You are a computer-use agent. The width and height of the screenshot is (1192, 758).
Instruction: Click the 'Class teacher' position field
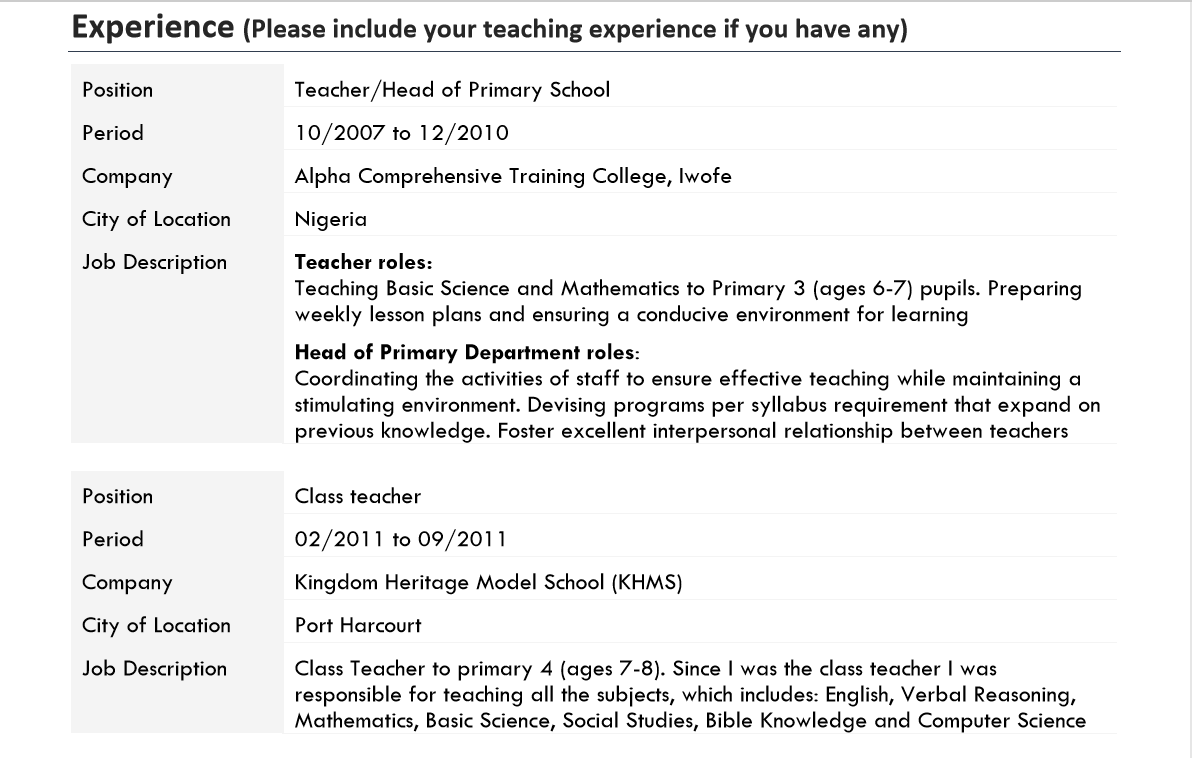(358, 496)
